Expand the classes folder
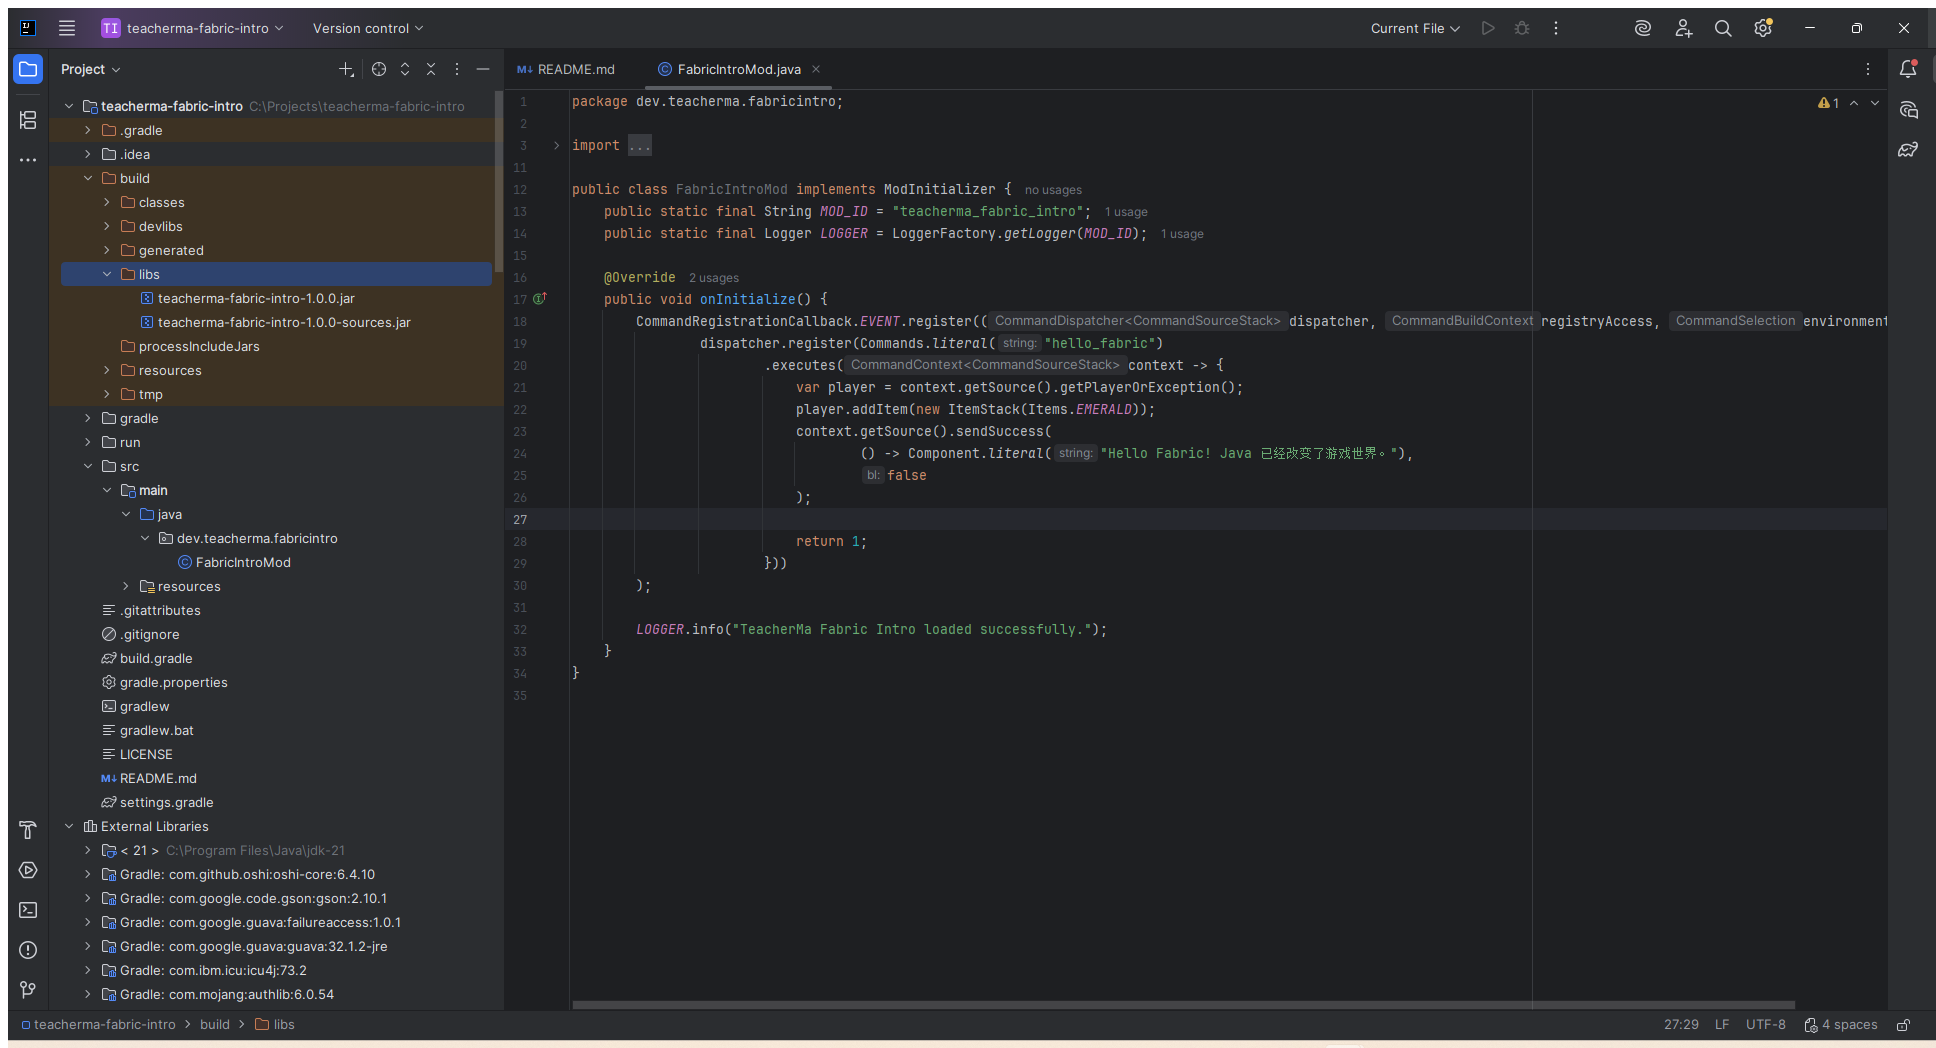This screenshot has height=1048, width=1936. 106,202
